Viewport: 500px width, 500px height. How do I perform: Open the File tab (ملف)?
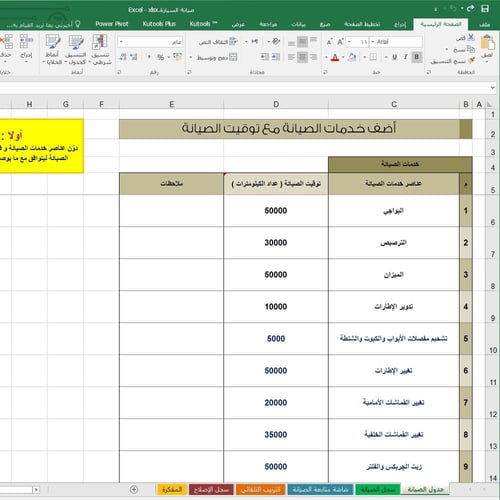(484, 24)
